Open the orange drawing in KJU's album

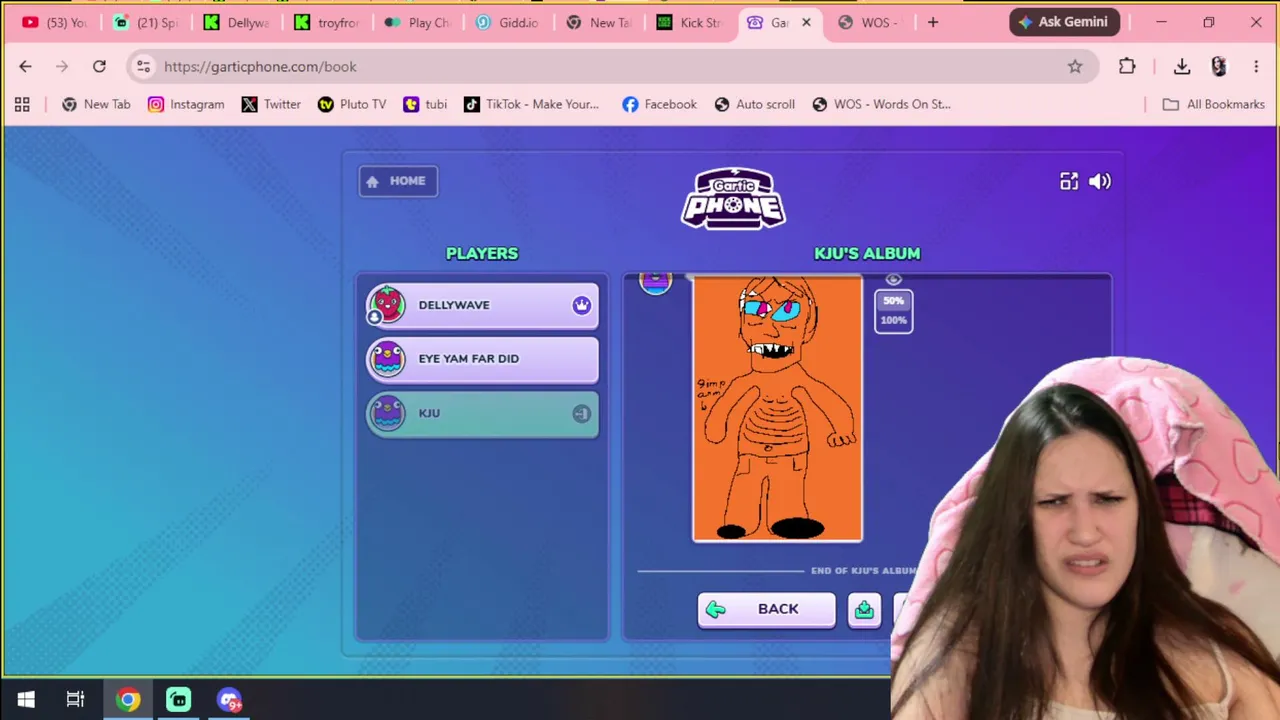777,408
